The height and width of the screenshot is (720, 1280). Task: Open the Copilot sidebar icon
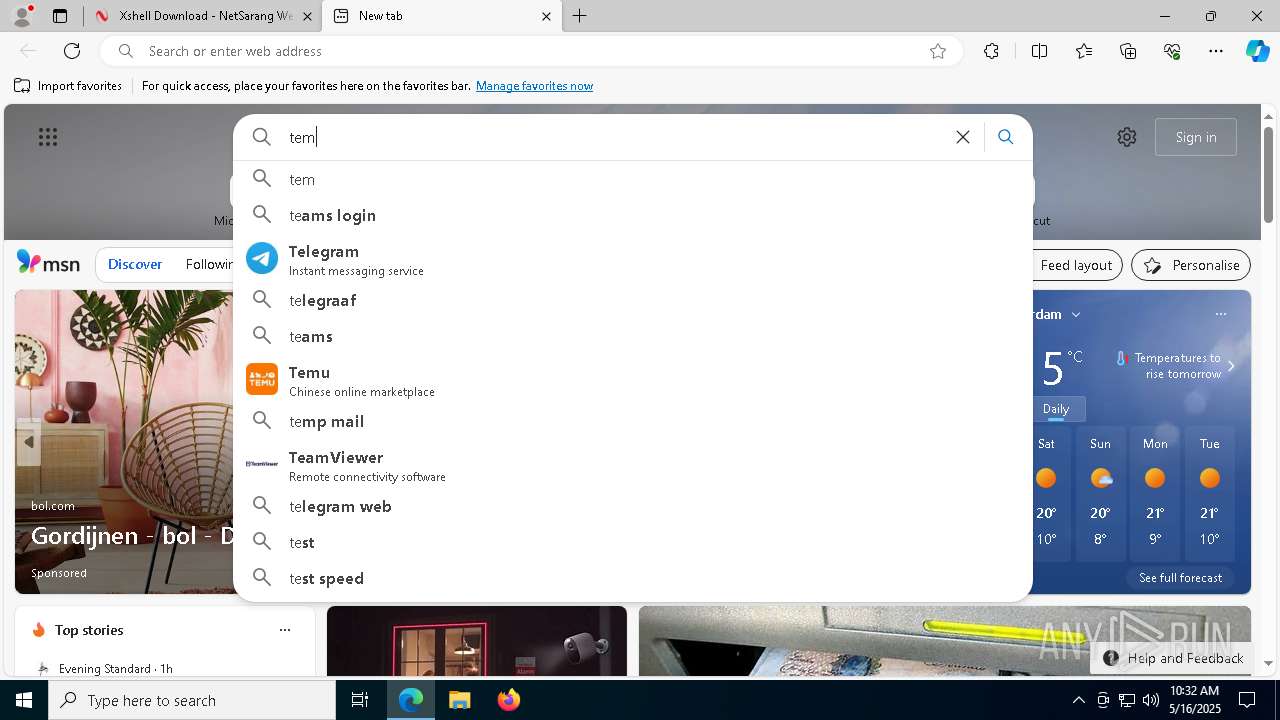pos(1257,51)
